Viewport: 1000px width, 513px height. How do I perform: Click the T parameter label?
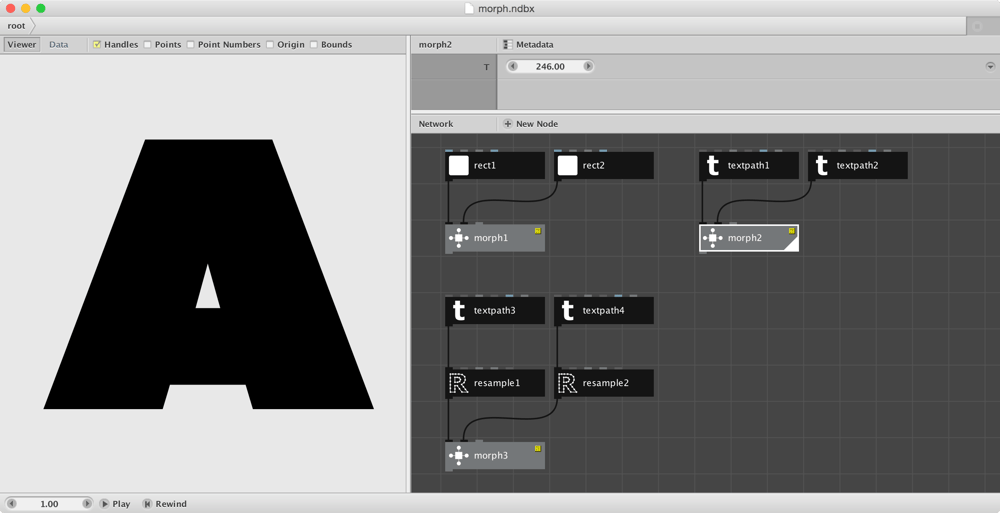487,67
